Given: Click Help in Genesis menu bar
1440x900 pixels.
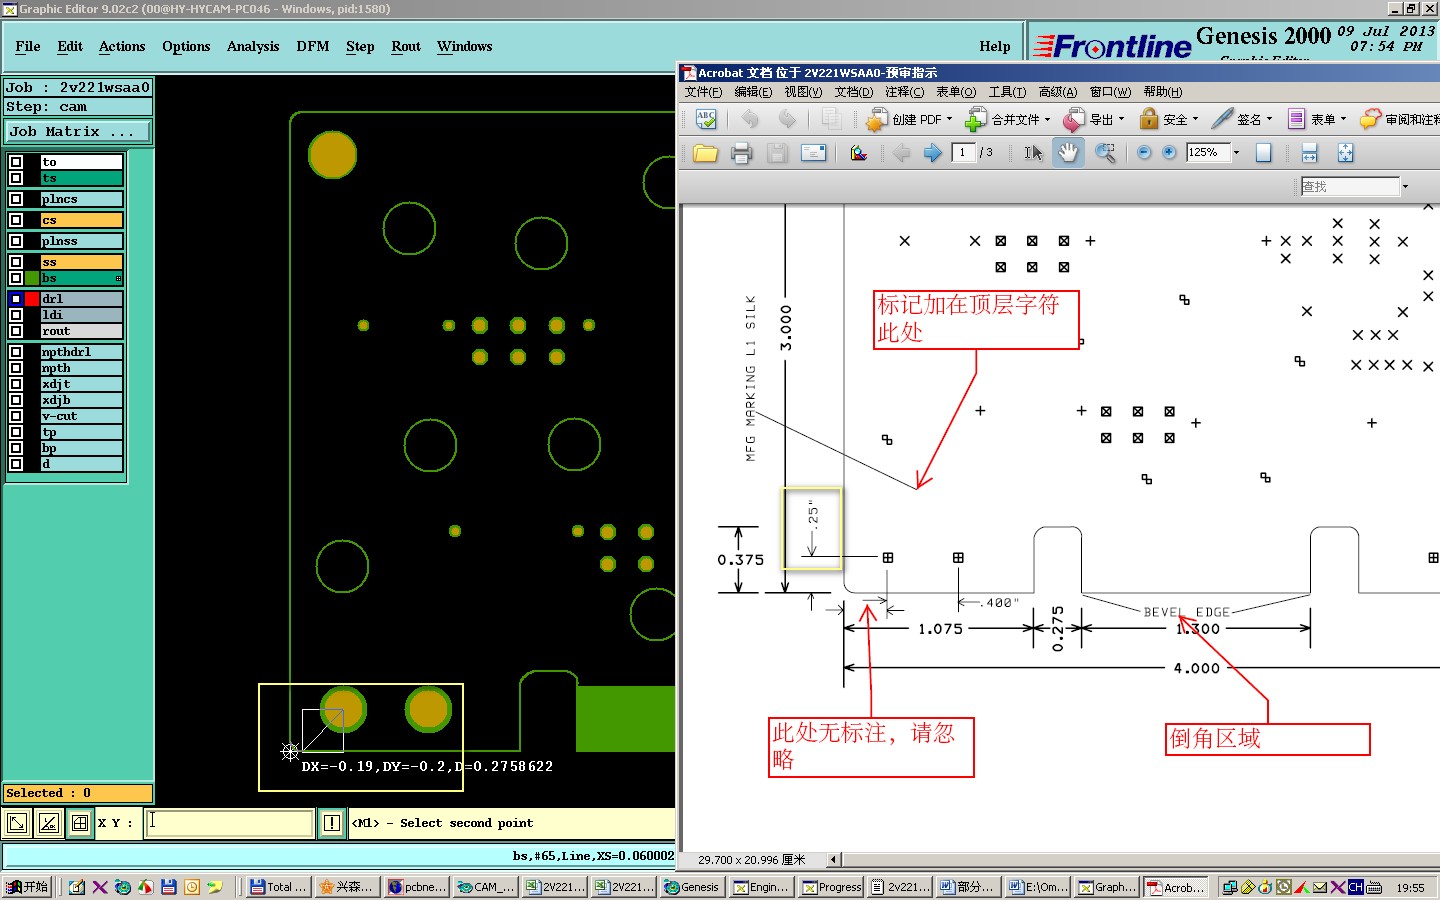Looking at the screenshot, I should (995, 47).
